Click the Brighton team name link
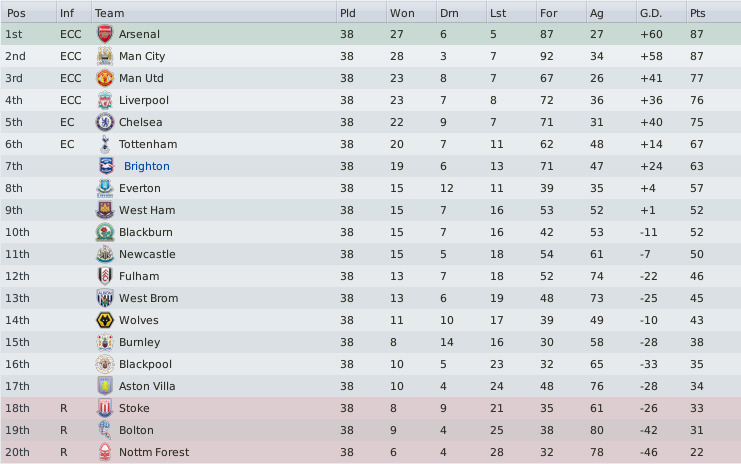Viewport: 741px width, 464px height. 146,166
